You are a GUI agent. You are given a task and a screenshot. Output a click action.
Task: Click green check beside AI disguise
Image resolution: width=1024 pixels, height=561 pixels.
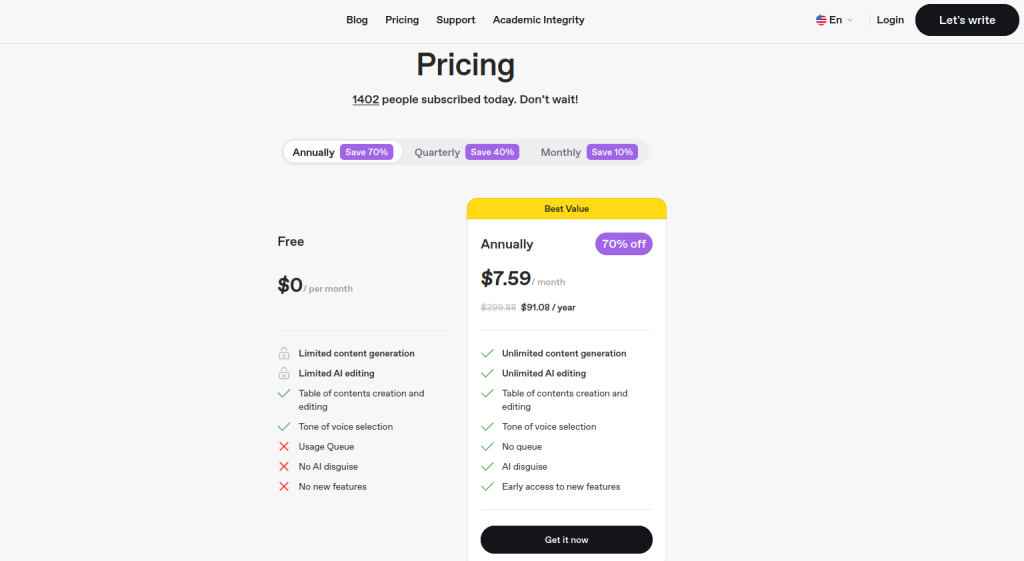pyautogui.click(x=487, y=466)
